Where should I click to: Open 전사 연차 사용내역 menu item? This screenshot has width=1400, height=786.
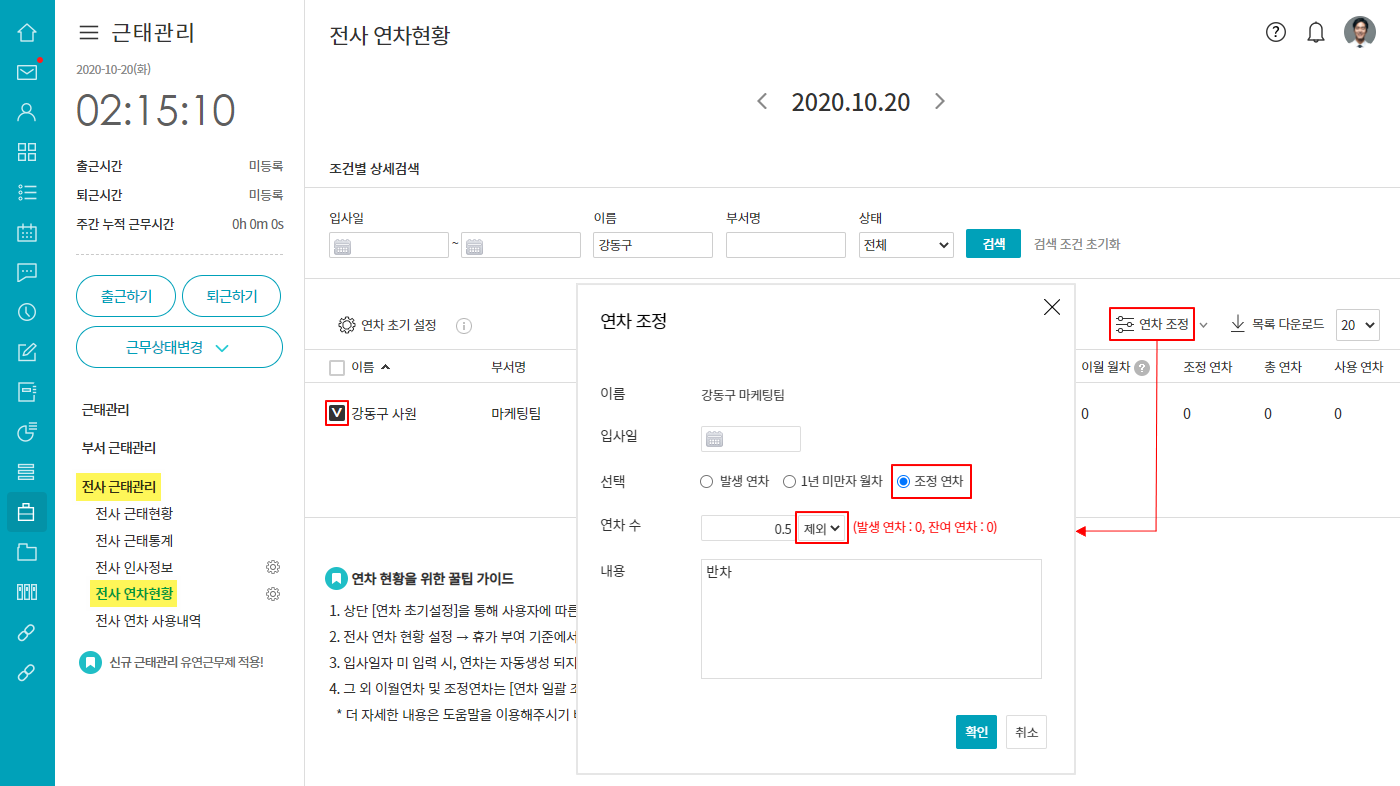(148, 620)
